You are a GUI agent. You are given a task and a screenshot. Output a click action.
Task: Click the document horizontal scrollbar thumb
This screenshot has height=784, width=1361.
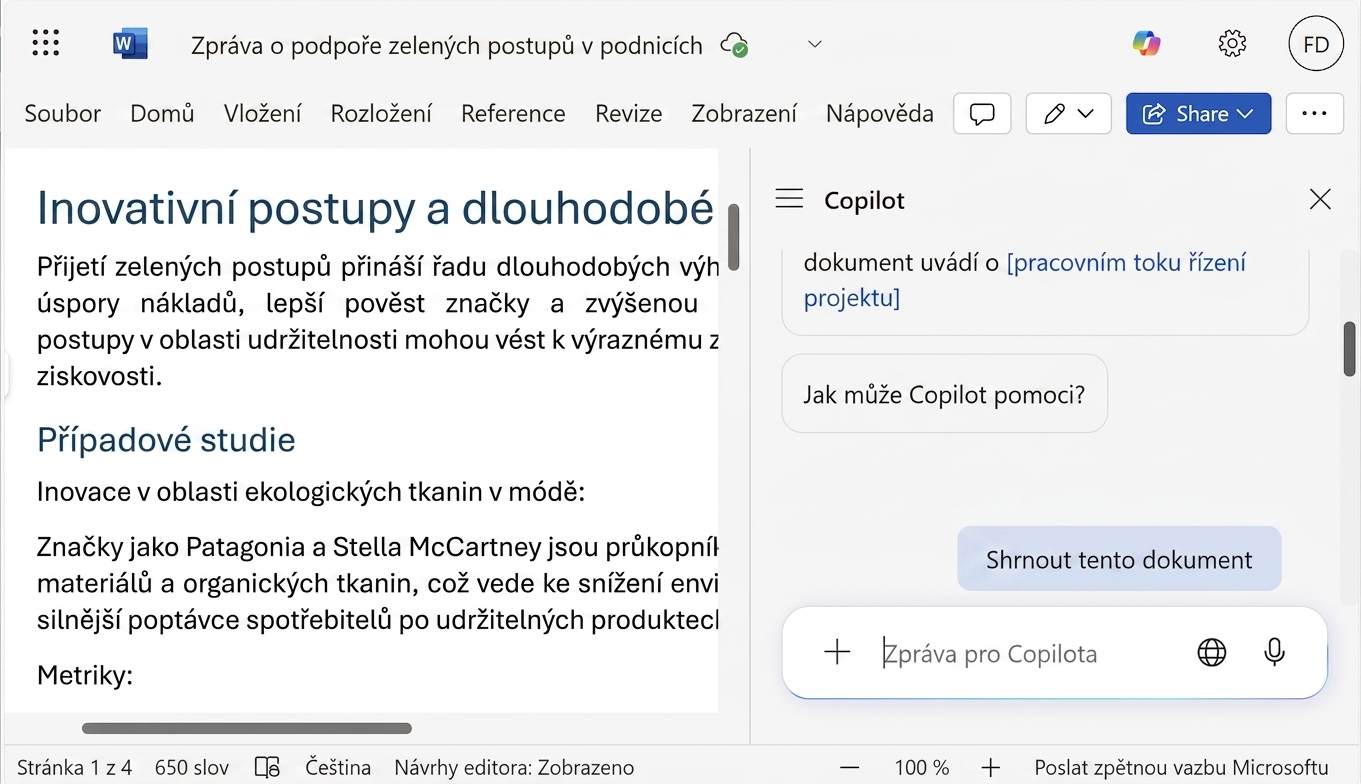246,728
